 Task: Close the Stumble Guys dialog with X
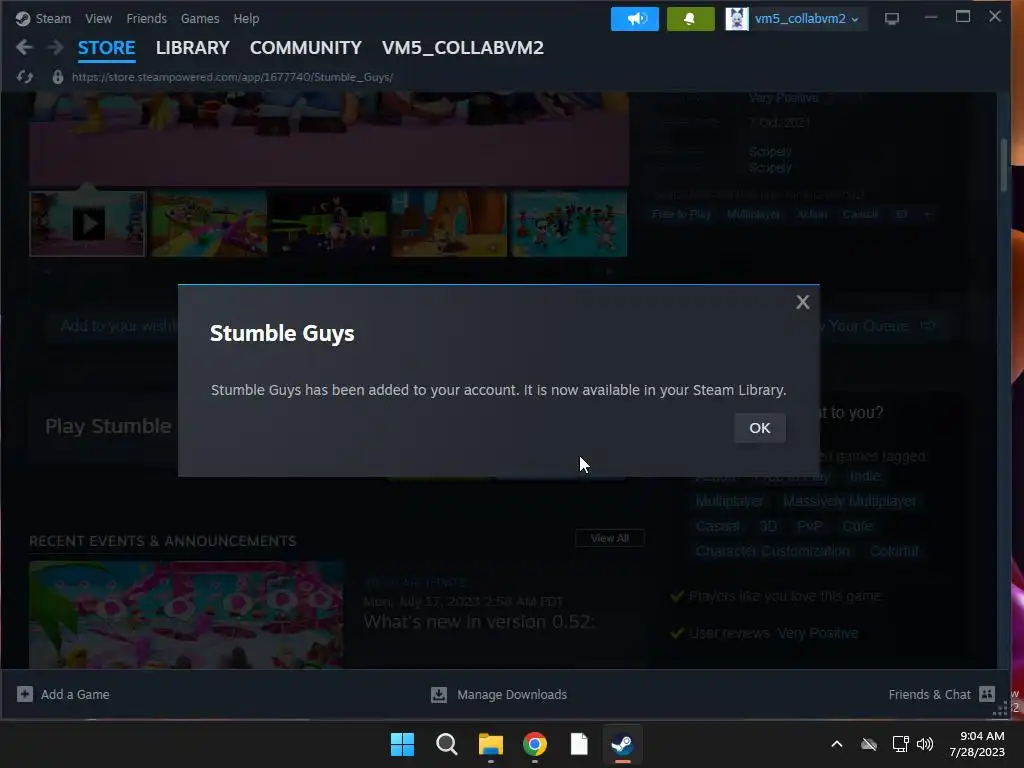(803, 302)
